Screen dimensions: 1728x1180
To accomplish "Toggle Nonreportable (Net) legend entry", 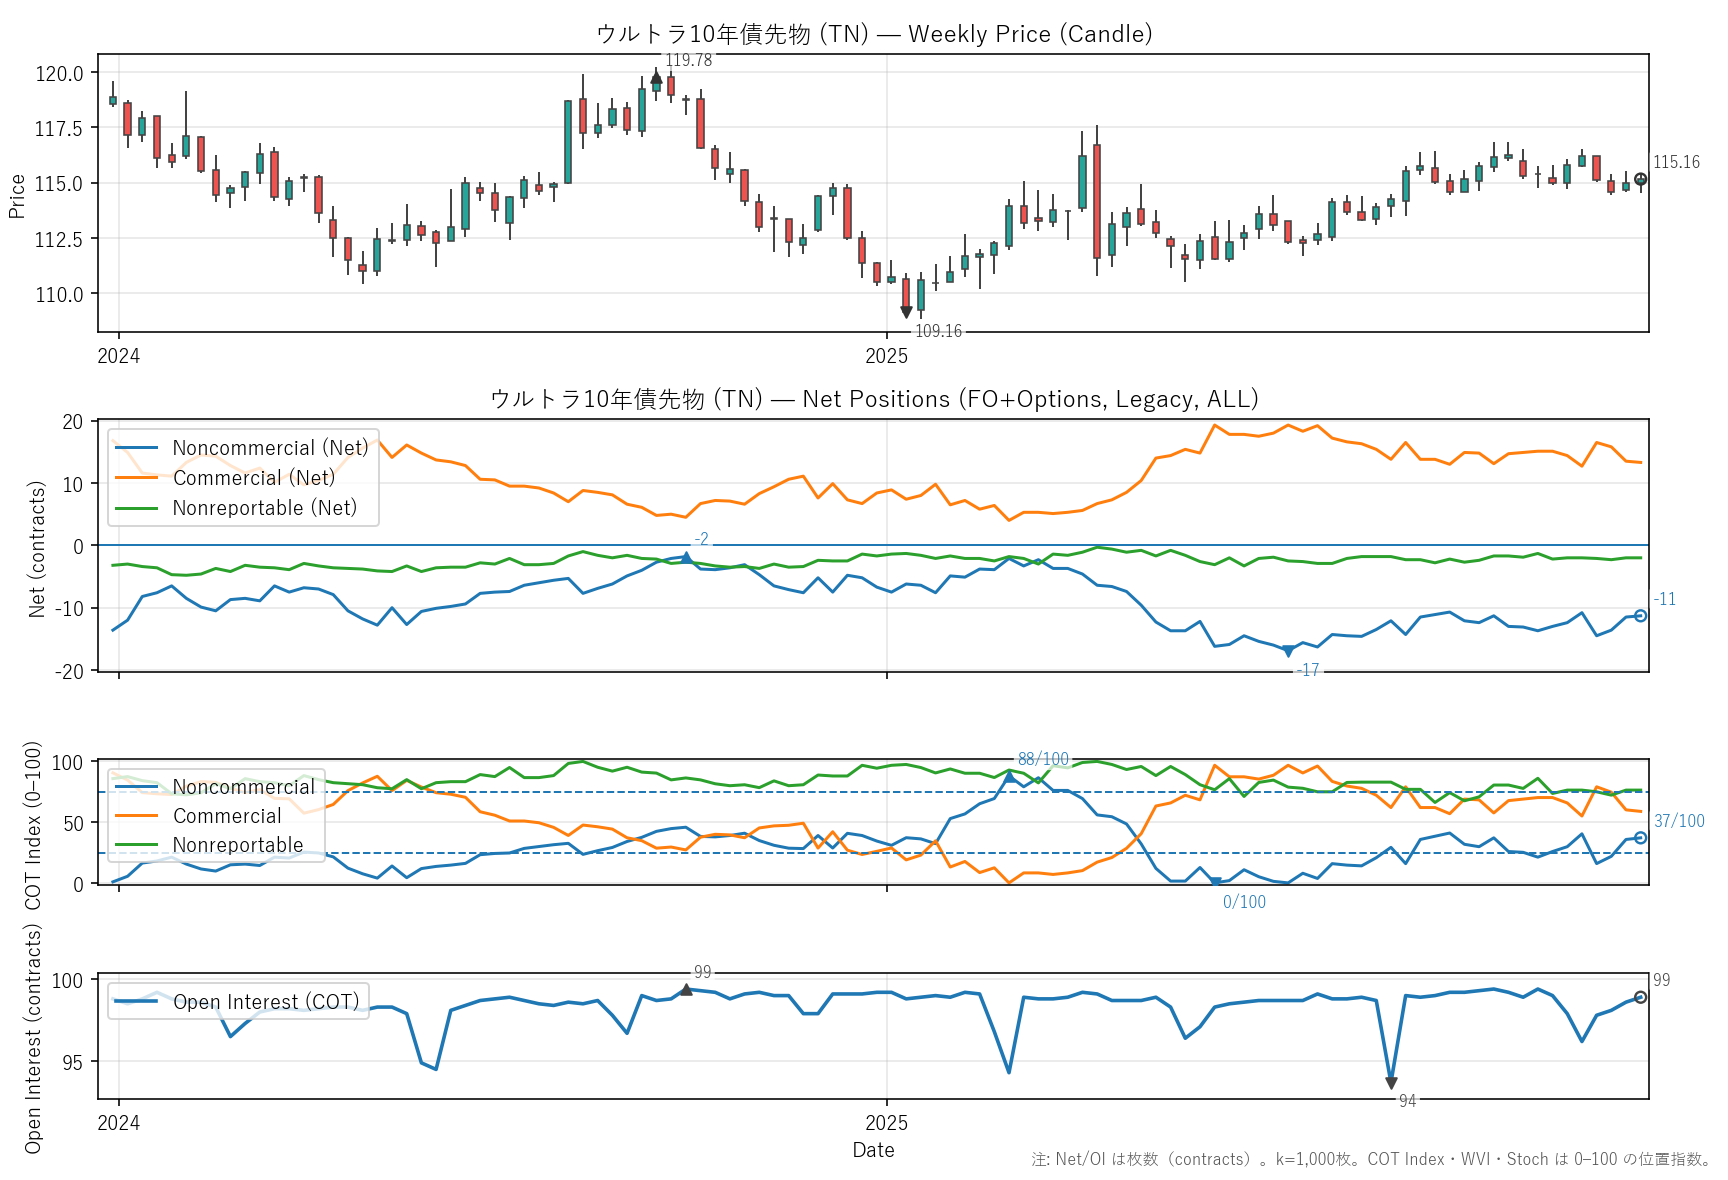I will coord(264,508).
